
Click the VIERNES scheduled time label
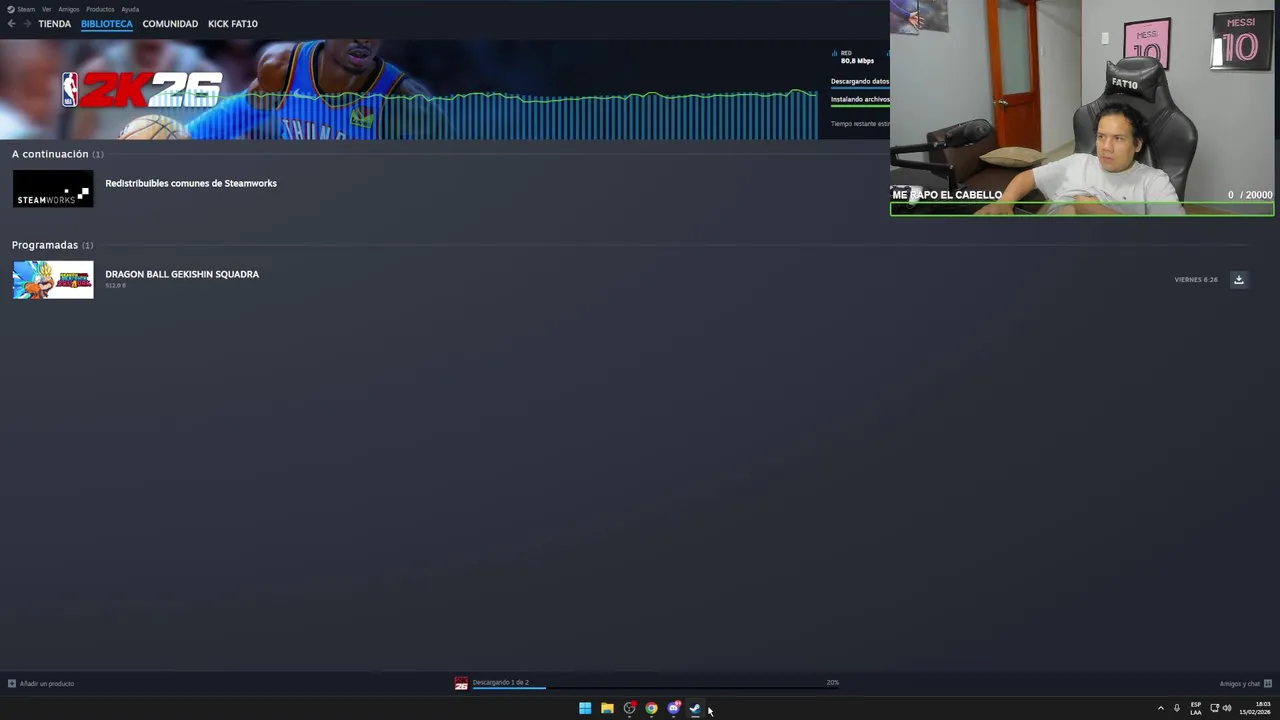(x=1196, y=280)
